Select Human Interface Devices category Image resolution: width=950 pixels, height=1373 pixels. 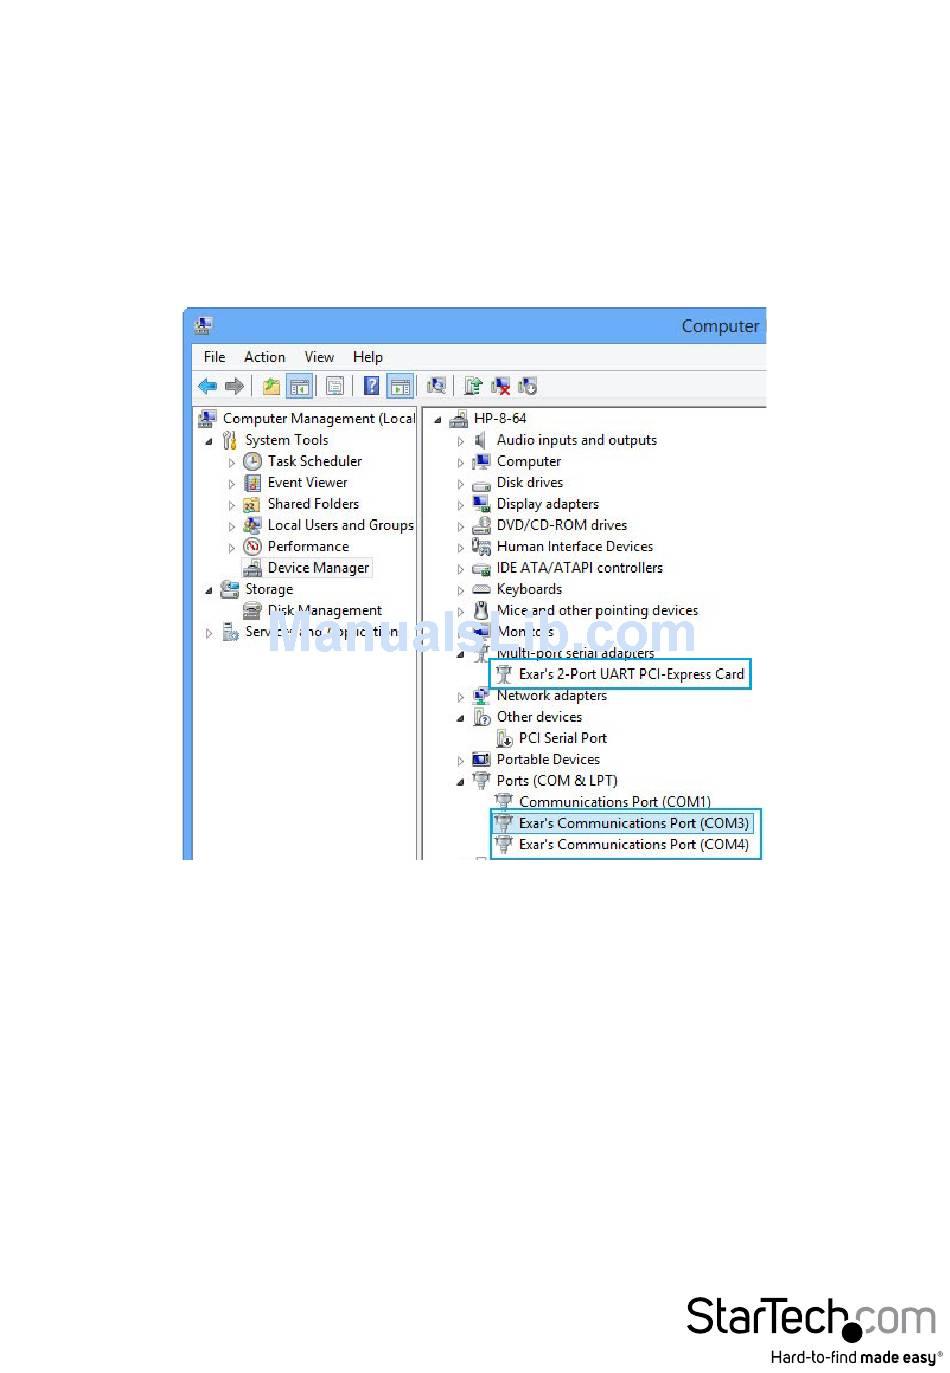(574, 546)
